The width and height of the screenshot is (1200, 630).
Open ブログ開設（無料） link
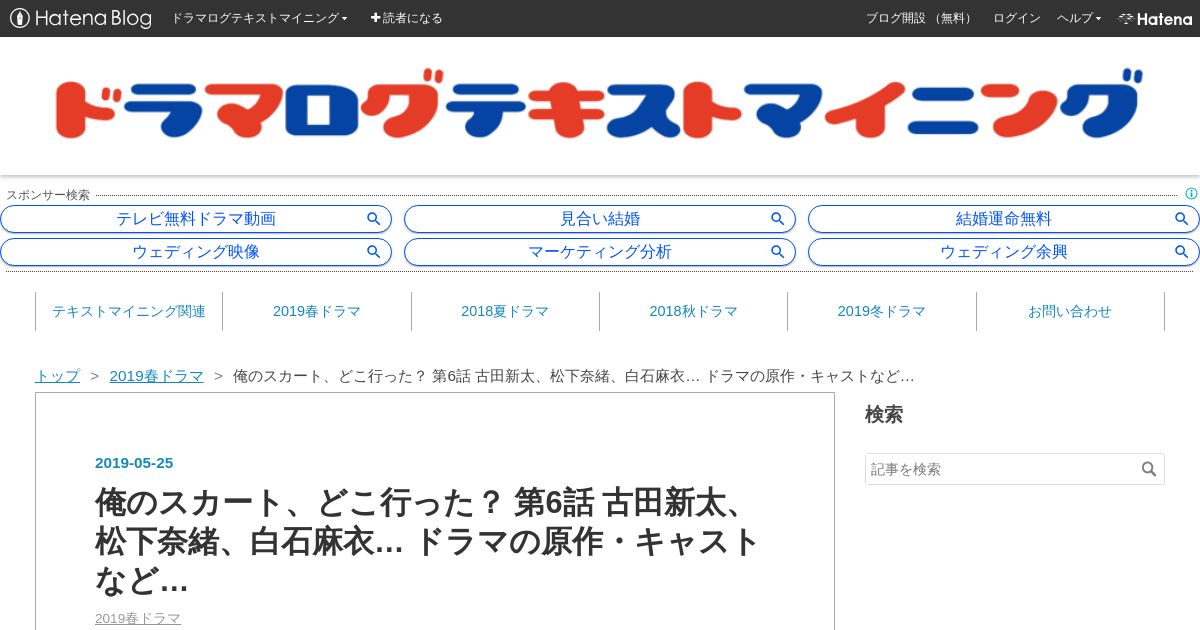tap(921, 18)
